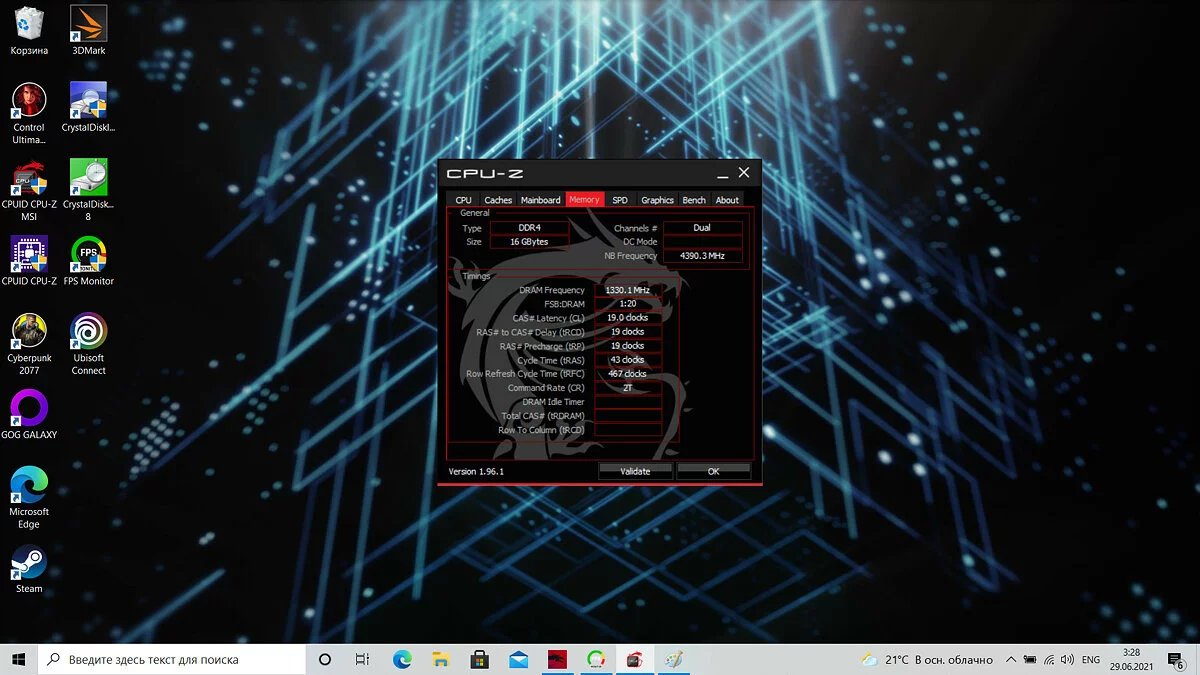Show hidden system tray icons
The image size is (1200, 675).
[1011, 660]
